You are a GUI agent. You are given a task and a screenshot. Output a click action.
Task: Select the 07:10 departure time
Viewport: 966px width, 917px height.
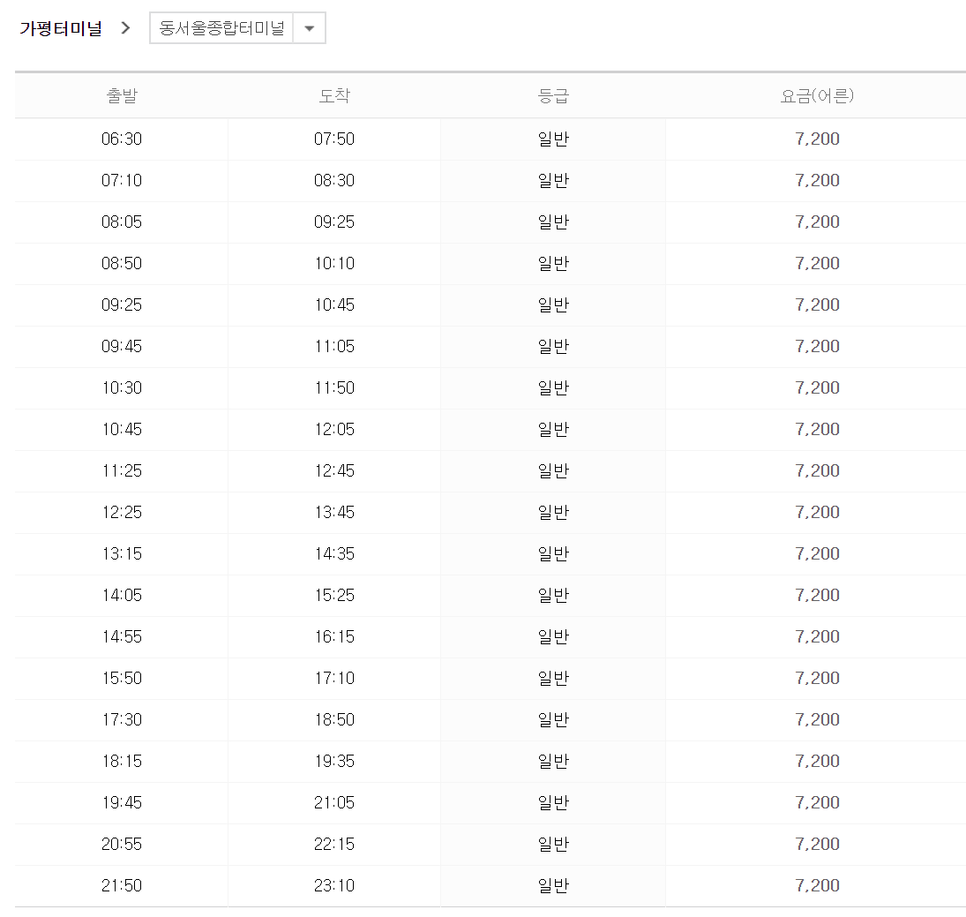121,180
